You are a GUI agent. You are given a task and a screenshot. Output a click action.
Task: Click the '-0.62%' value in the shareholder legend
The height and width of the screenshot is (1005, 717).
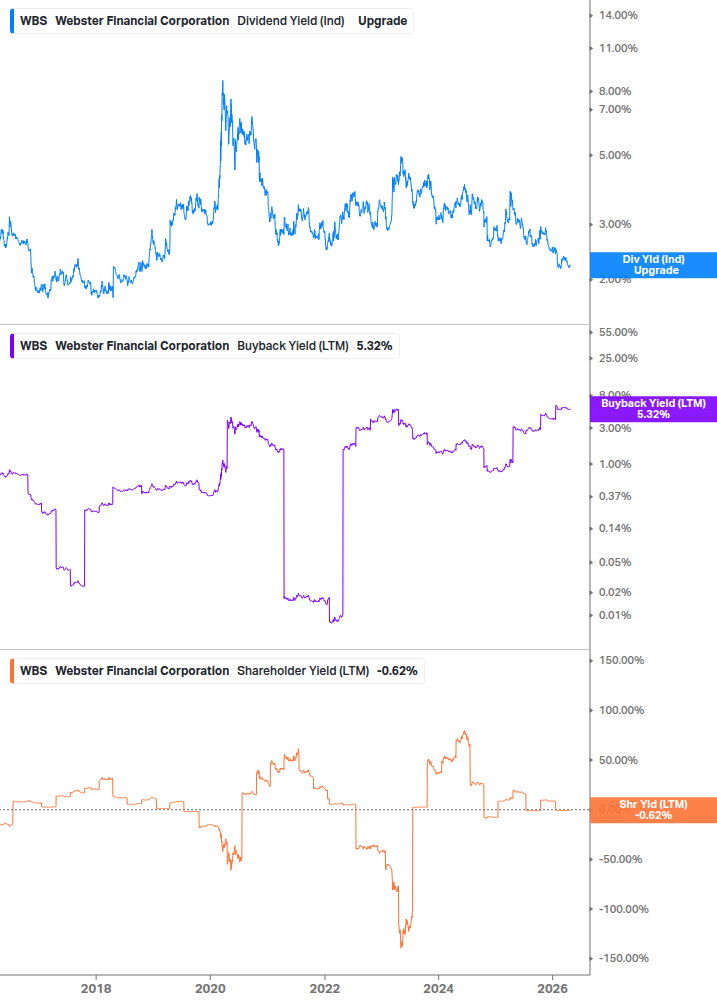click(399, 671)
